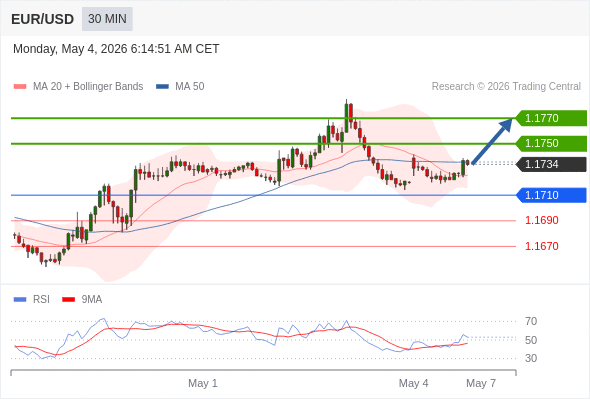Toggle the MA 50 legend label
This screenshot has height=400, width=590.
coord(190,87)
